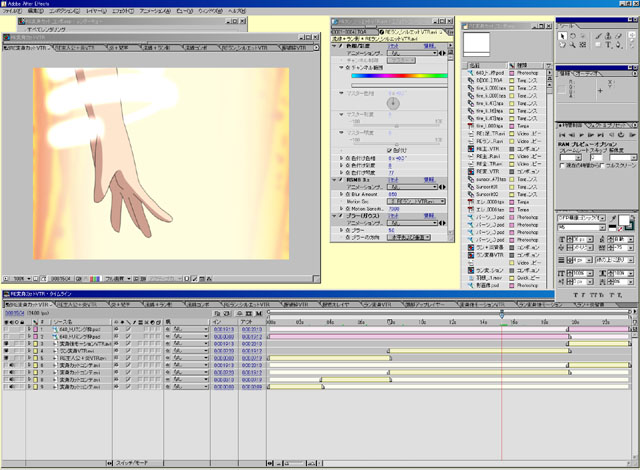Mute audio of timeline layer 7

(12, 372)
